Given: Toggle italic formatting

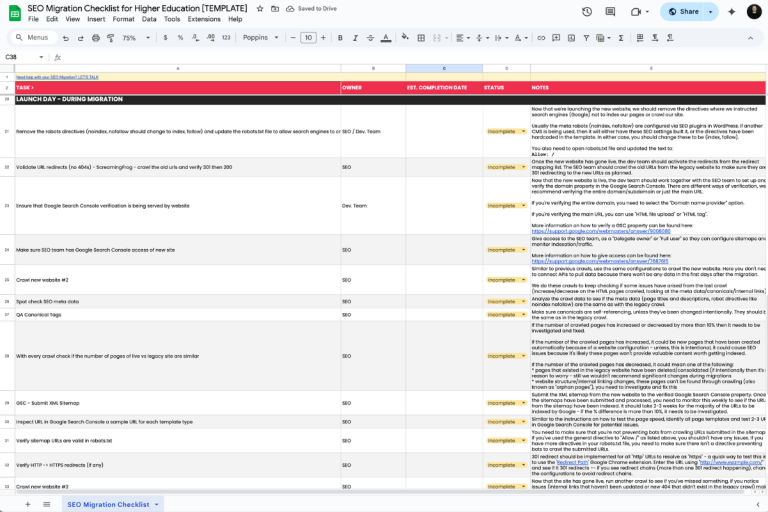Looking at the screenshot, I should [x=355, y=38].
